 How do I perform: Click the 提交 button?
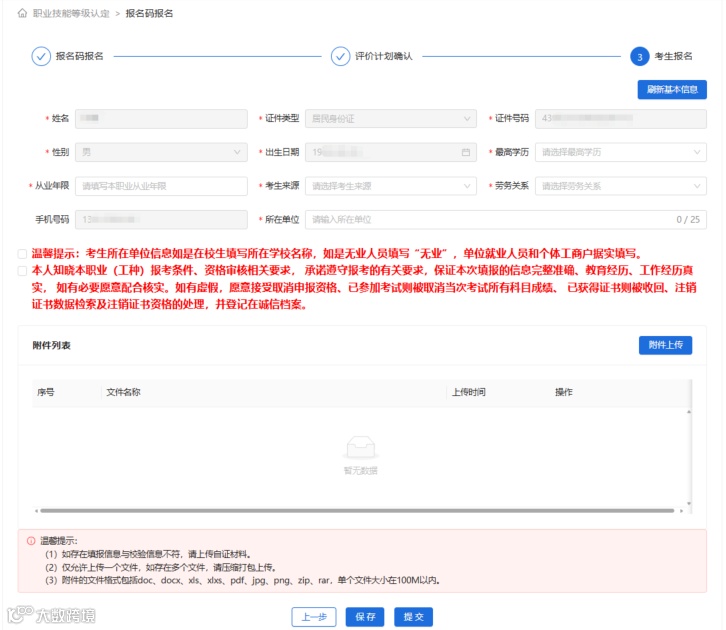click(x=413, y=617)
